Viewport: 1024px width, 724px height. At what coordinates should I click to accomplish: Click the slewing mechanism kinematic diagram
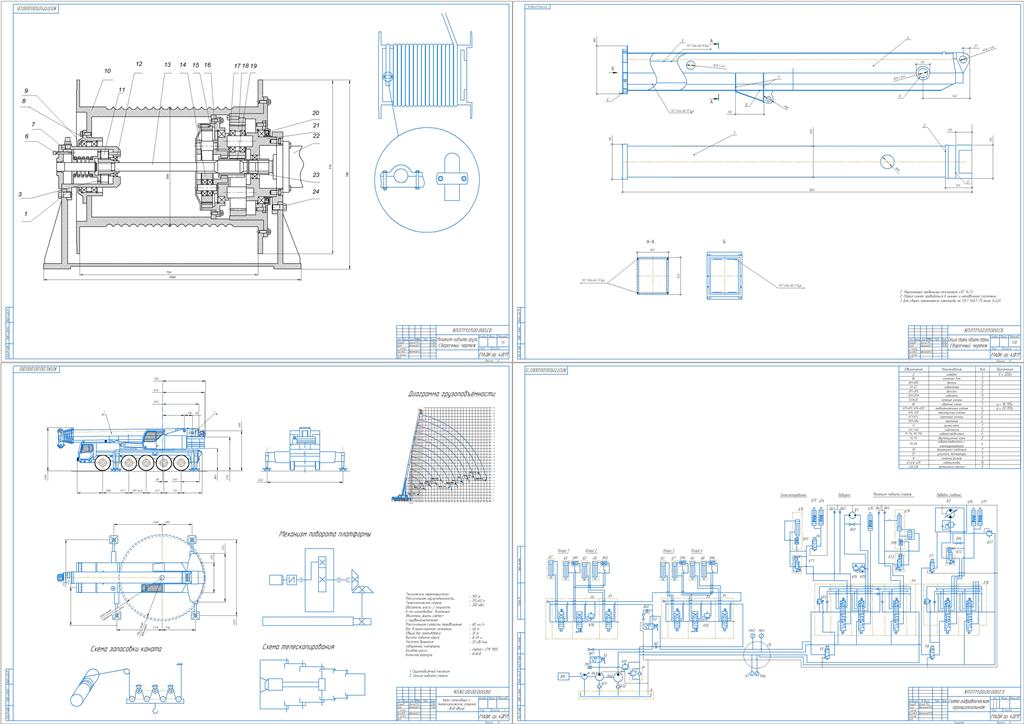pyautogui.click(x=320, y=584)
